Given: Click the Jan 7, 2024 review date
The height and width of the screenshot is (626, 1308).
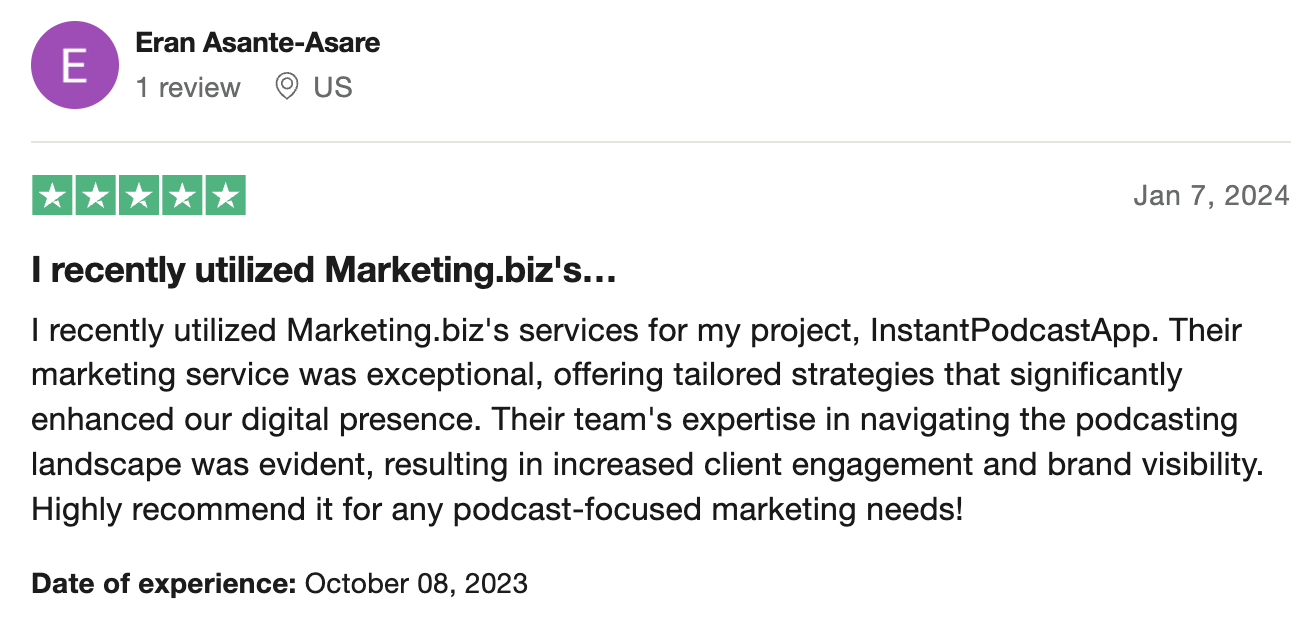Looking at the screenshot, I should 1211,195.
